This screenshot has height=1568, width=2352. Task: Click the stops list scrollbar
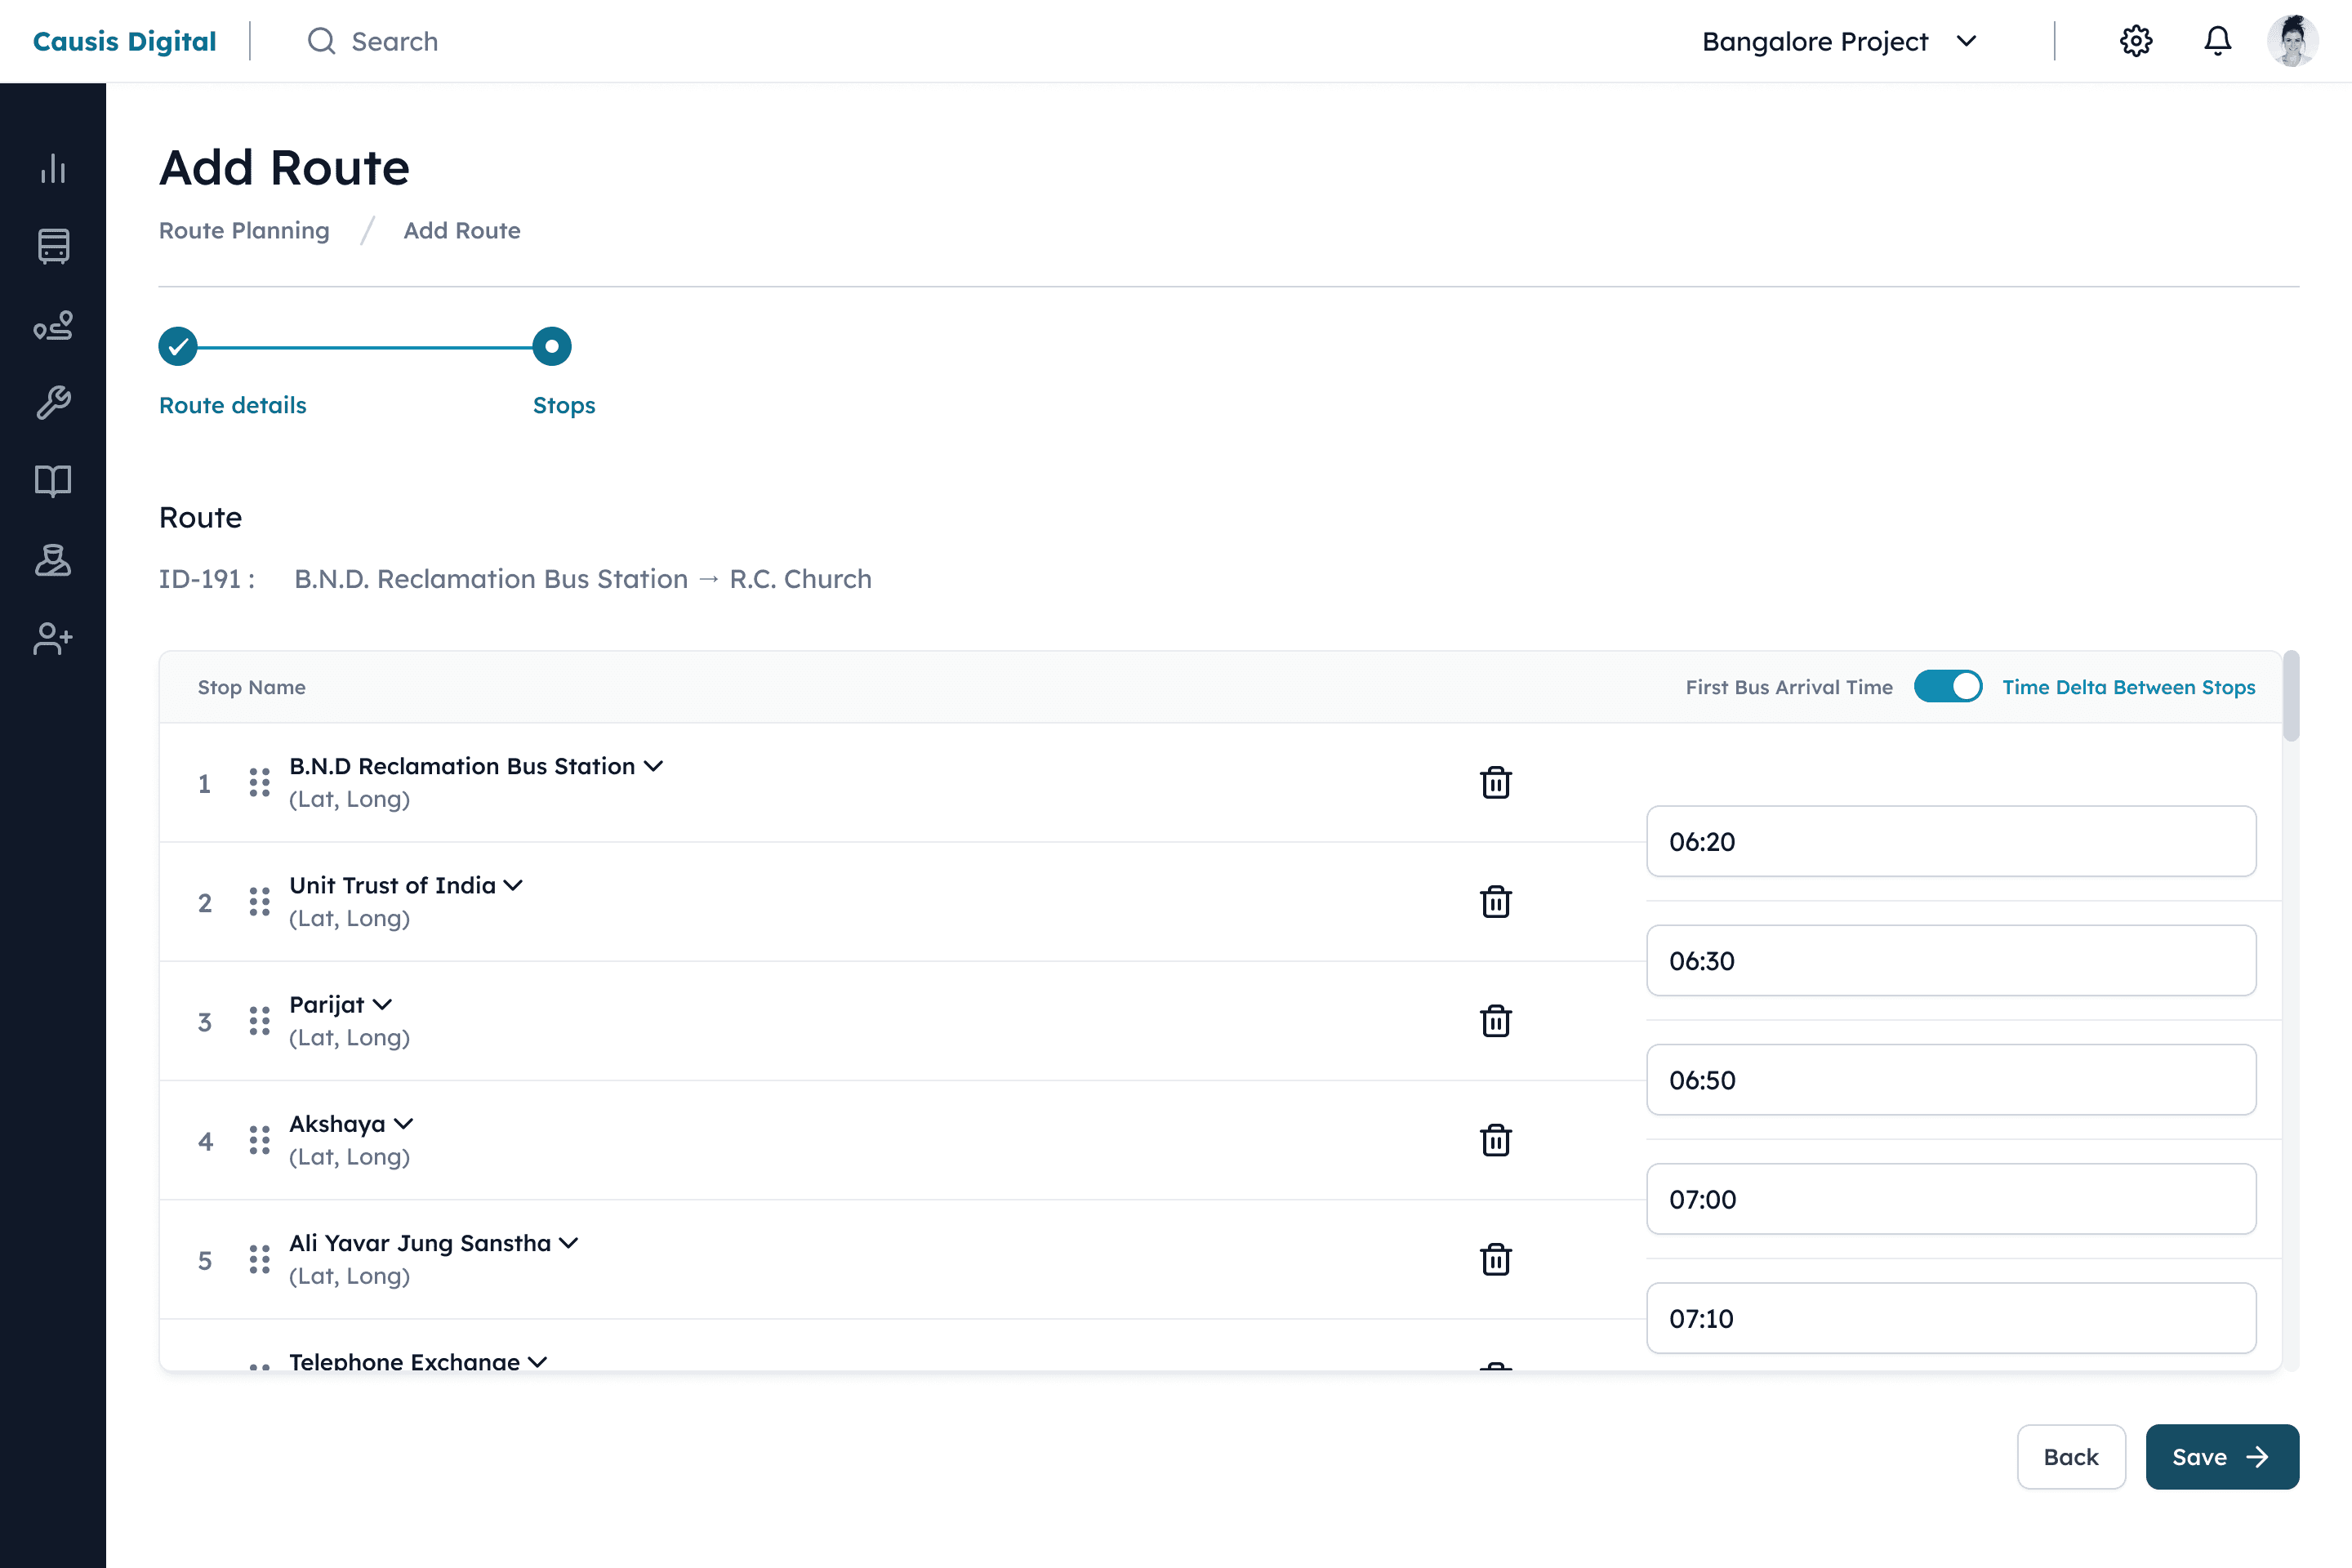(x=2291, y=697)
